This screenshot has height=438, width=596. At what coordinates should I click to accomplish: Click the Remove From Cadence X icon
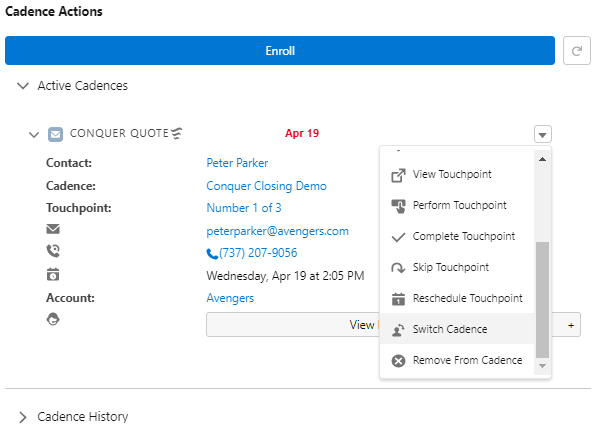(x=398, y=360)
